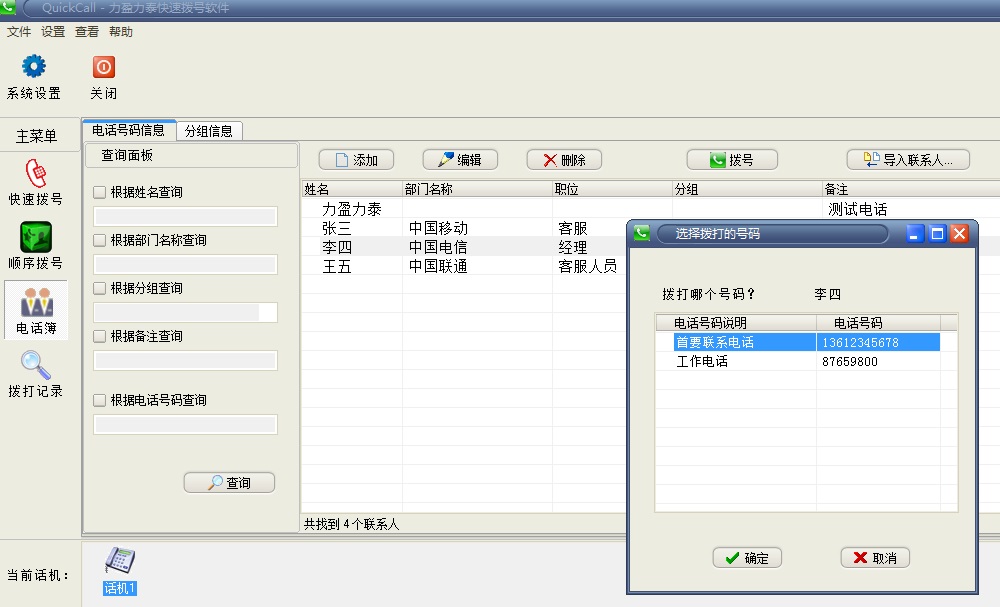Select 顺序拨号 sidebar icon

click(36, 238)
